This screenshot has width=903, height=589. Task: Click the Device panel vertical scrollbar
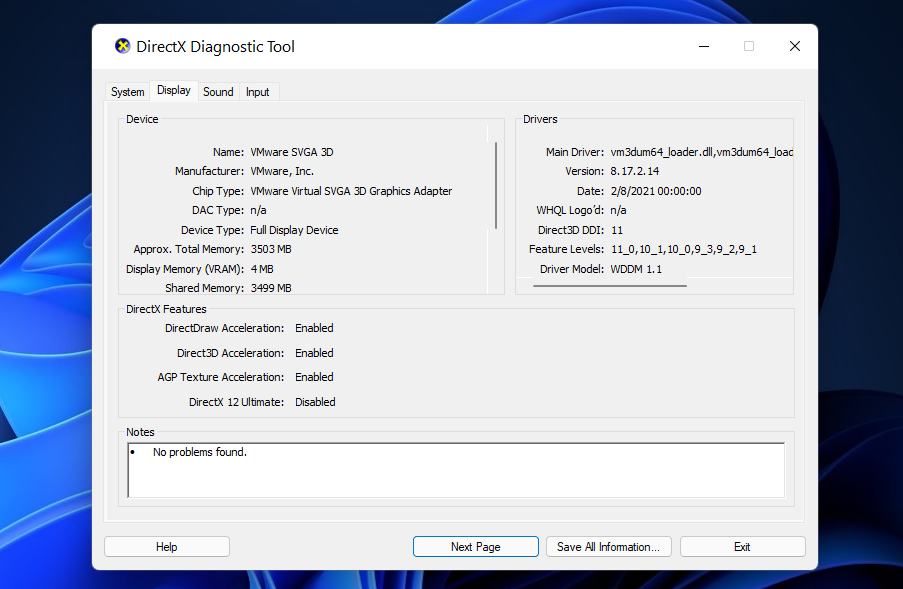coord(495,185)
